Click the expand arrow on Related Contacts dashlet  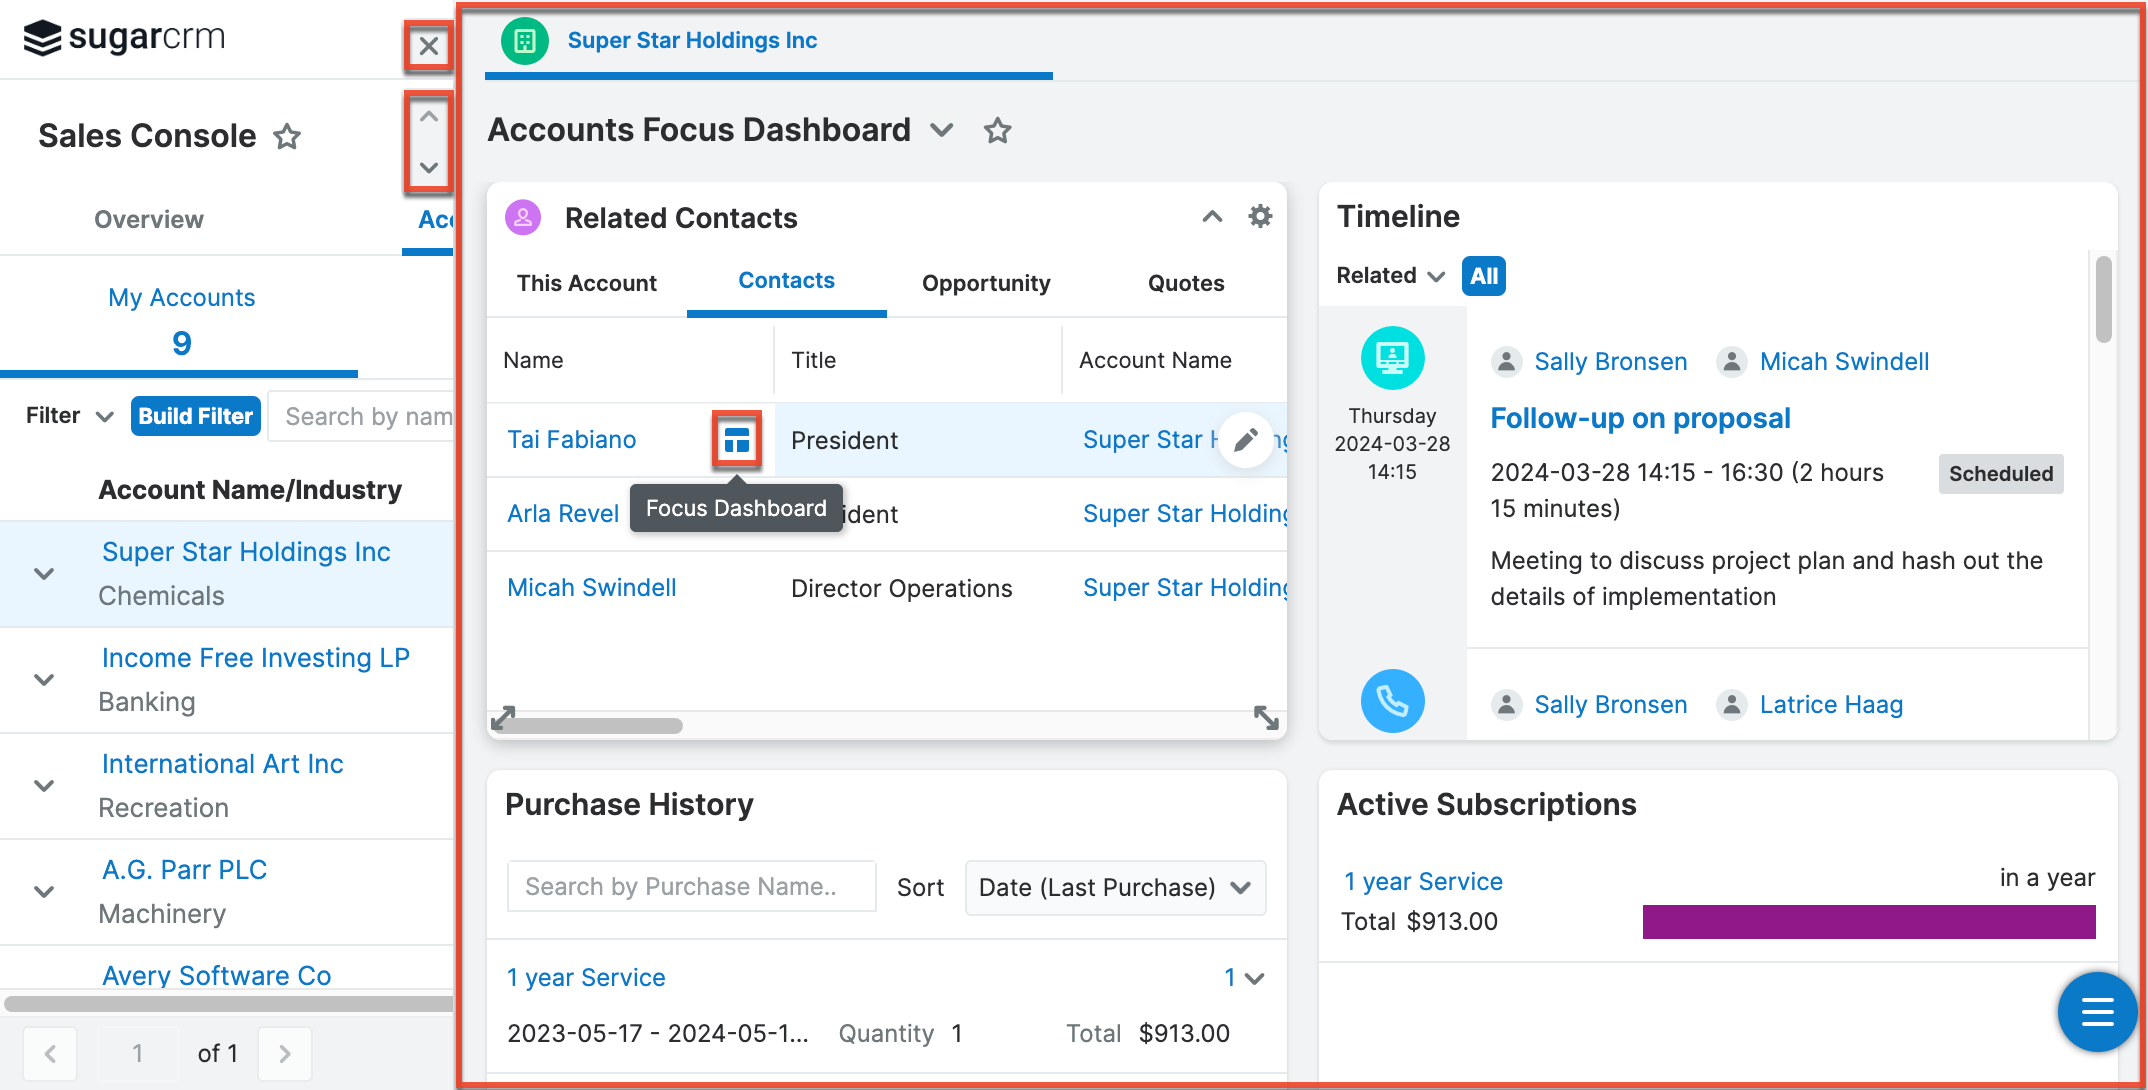1265,718
